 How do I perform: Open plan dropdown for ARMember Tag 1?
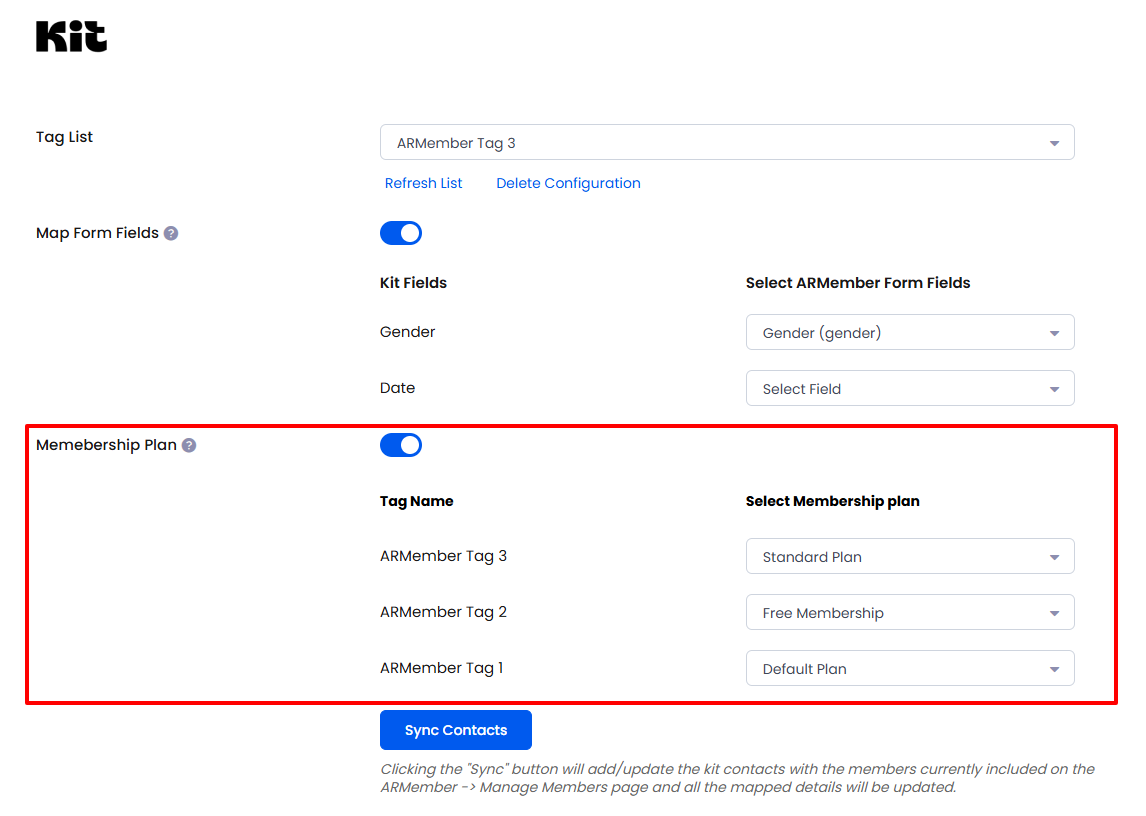[910, 668]
